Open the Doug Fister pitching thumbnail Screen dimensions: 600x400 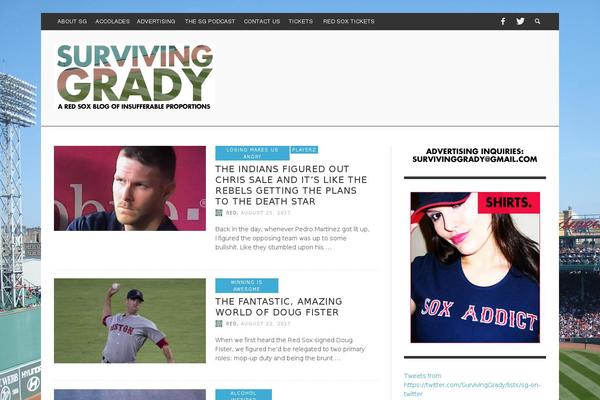tap(130, 321)
